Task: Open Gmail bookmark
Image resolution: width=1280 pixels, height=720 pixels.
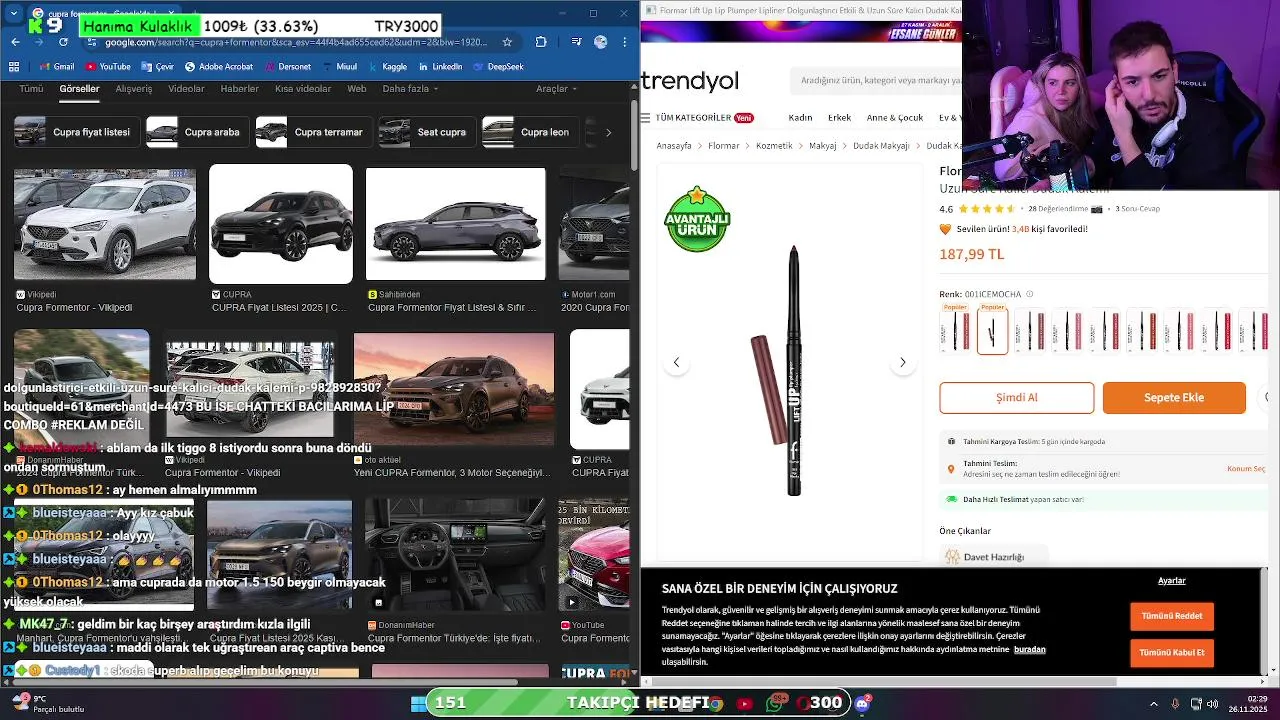Action: click(x=57, y=67)
